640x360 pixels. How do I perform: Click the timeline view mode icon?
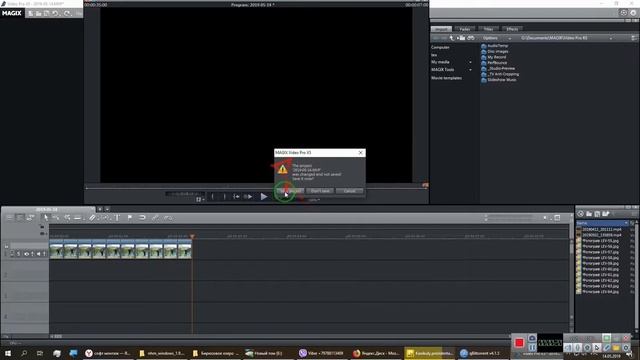coord(19,218)
